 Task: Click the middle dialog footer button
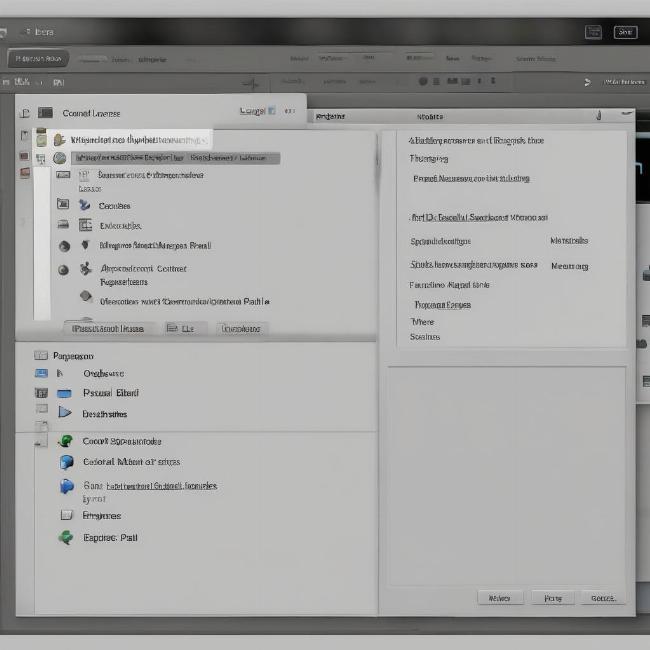[x=553, y=598]
